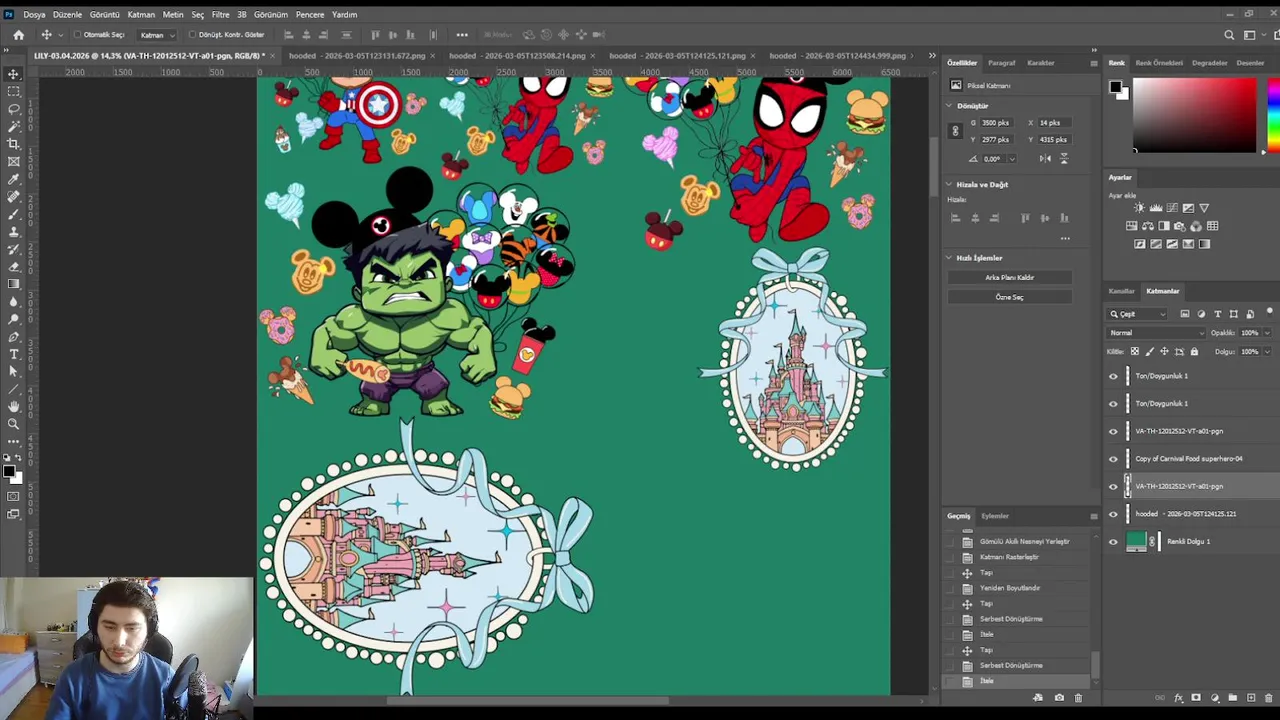Select the Zoom tool magnifier
Image resolution: width=1280 pixels, height=720 pixels.
click(x=14, y=424)
